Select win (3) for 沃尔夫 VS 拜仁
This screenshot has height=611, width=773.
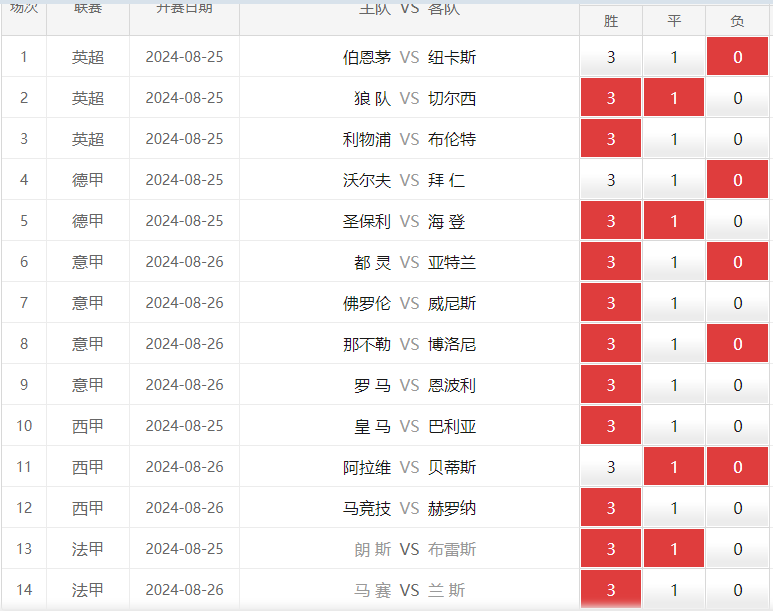[611, 180]
